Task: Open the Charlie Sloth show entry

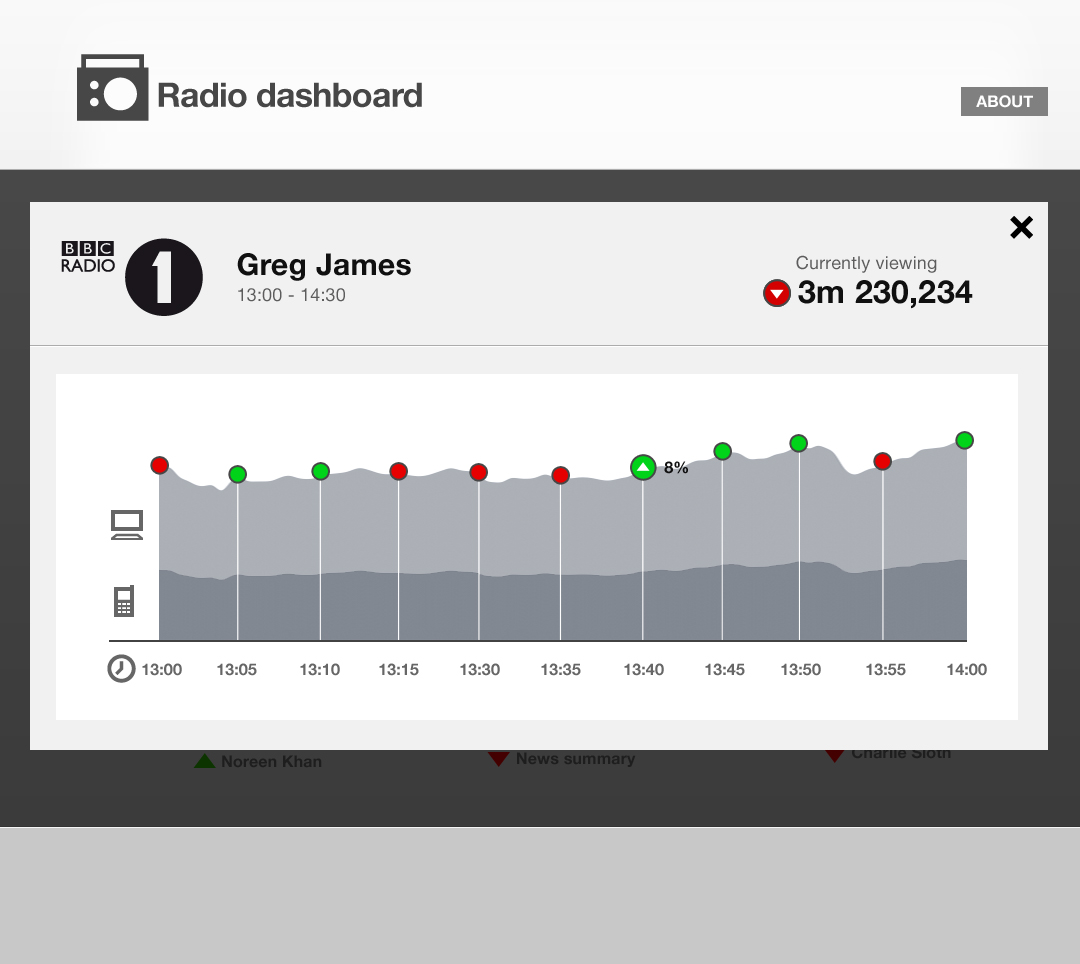Action: pyautogui.click(x=897, y=753)
